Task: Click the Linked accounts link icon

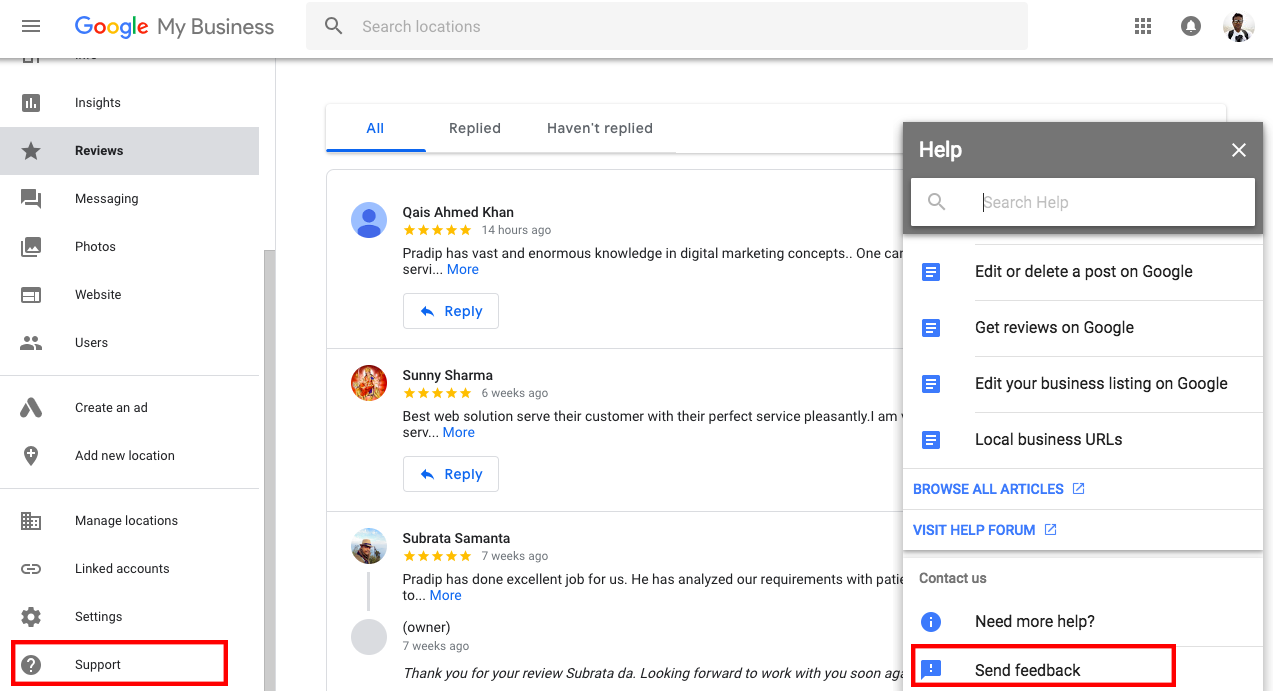Action: pos(31,569)
